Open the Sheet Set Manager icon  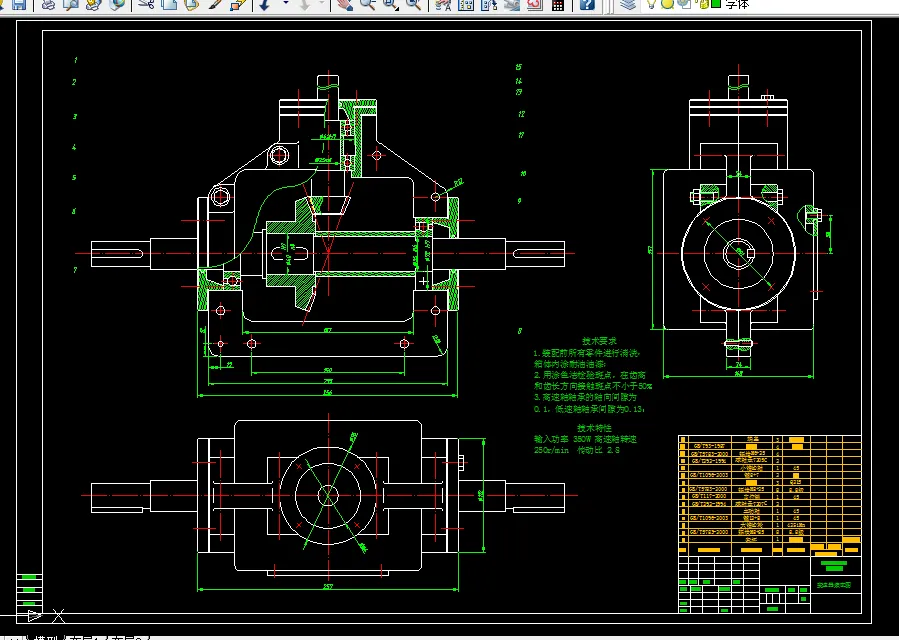[x=511, y=5]
